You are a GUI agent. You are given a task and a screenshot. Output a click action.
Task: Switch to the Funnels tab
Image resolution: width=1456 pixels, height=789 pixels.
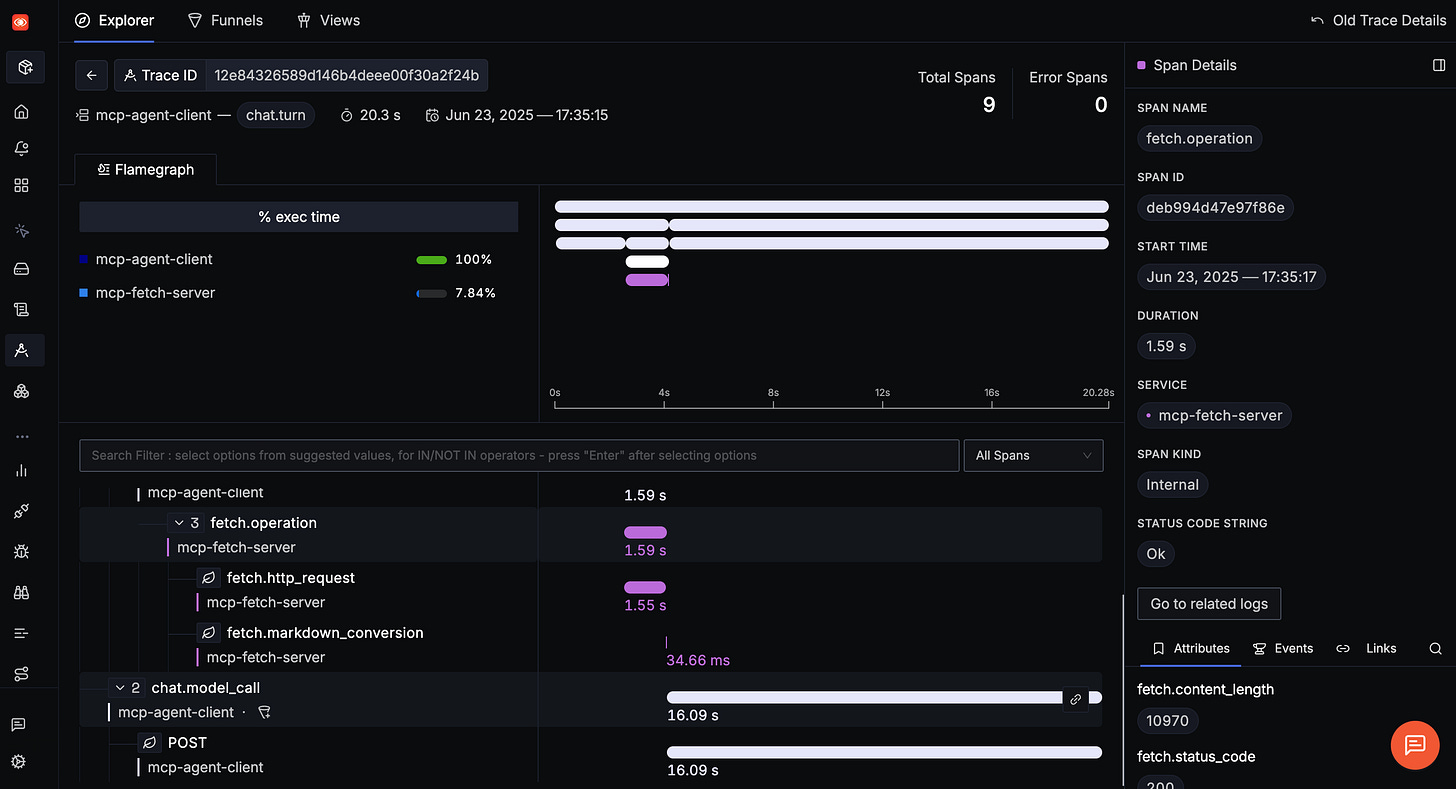click(x=225, y=20)
